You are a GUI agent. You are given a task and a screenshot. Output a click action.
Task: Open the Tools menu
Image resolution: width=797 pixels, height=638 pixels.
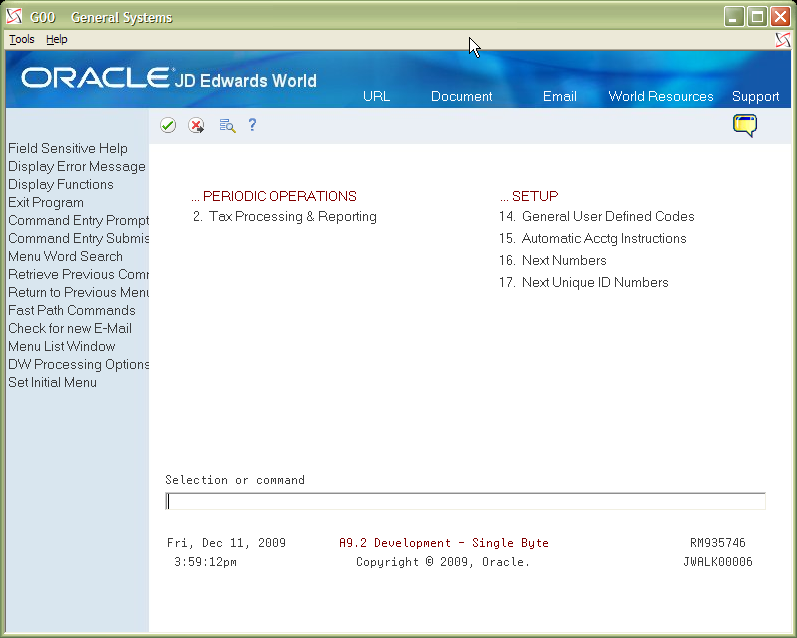(22, 39)
